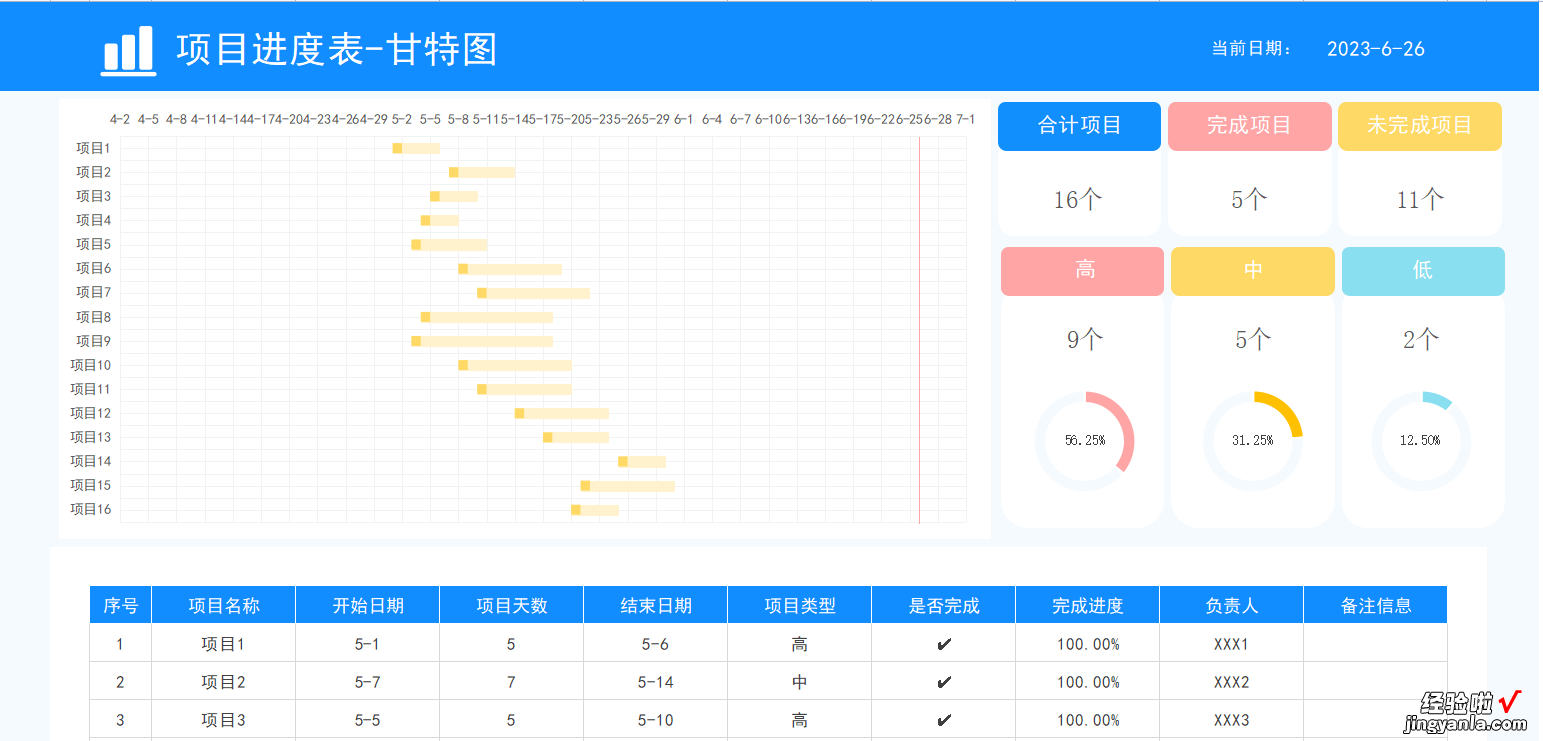Click the 12.50% donut chart
The width and height of the screenshot is (1543, 741).
[1421, 441]
